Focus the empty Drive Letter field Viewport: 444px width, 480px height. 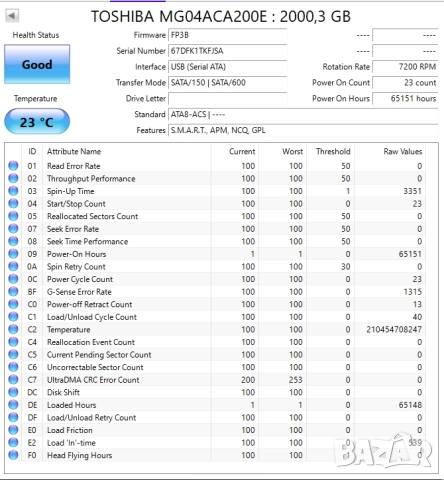(x=228, y=98)
